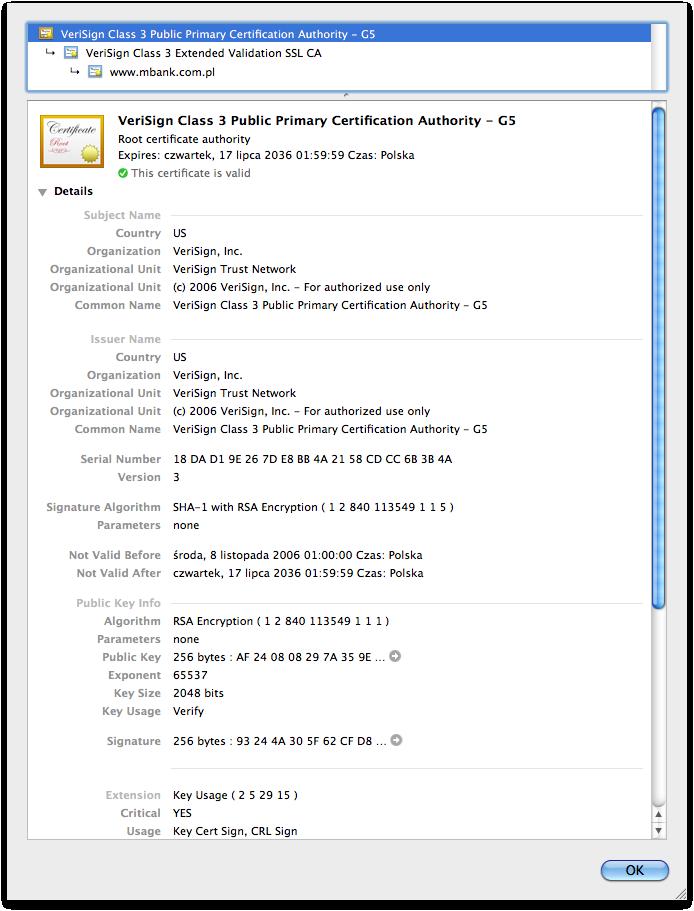The image size is (694, 911).
Task: Click the RSA Encryption algorithm value
Action: 281,621
